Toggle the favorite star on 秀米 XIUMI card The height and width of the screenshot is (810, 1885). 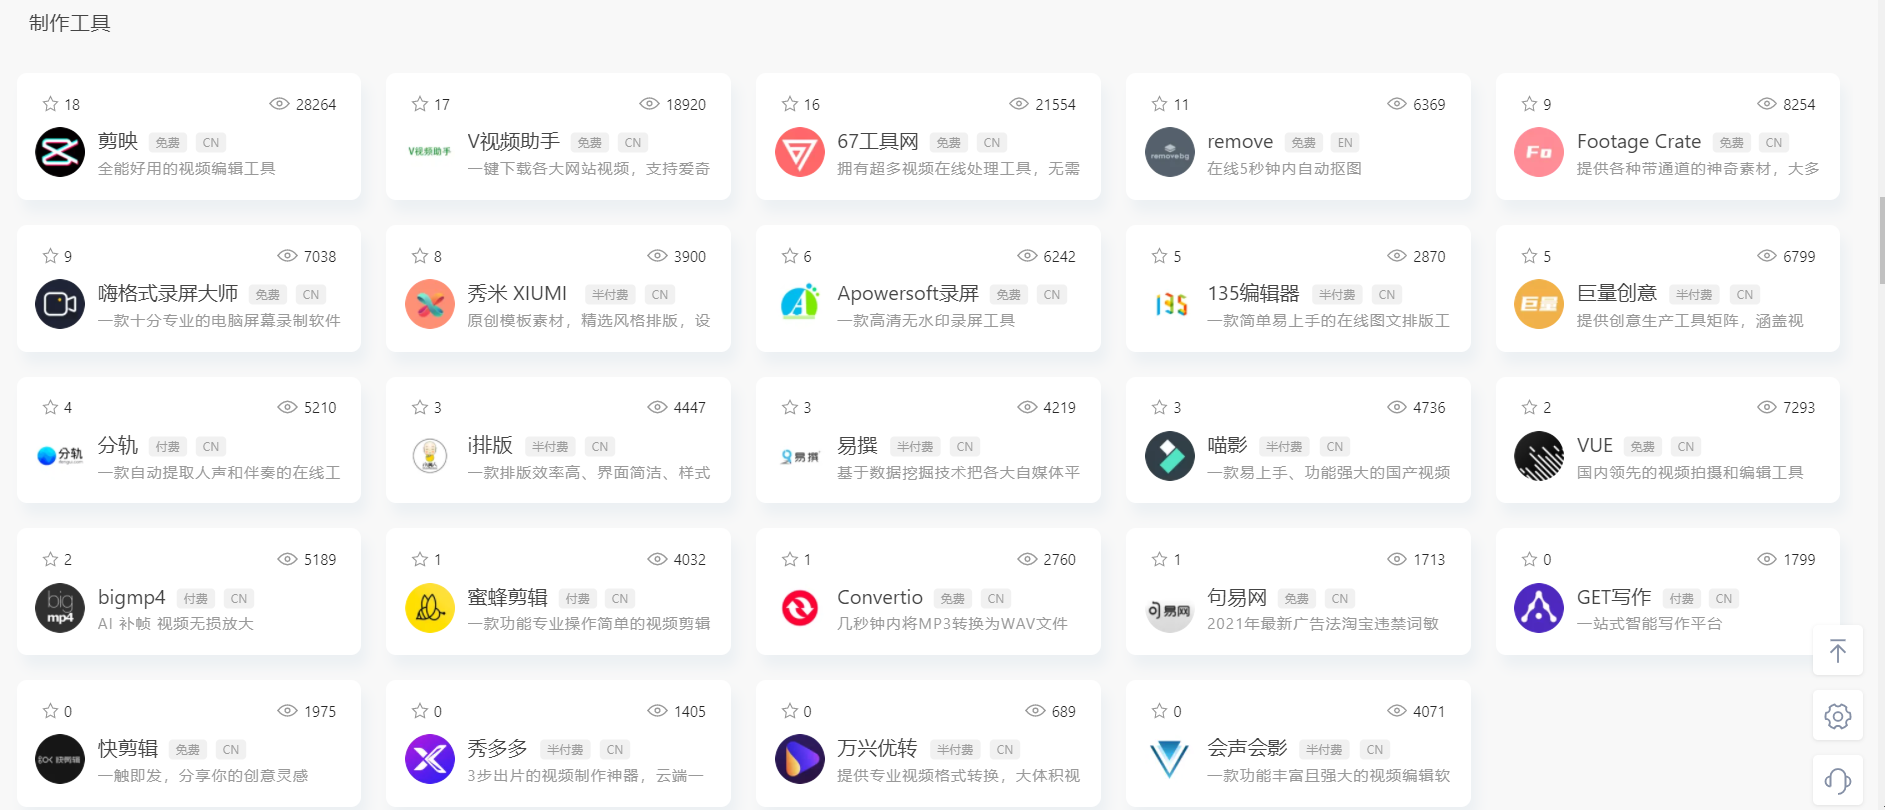pyautogui.click(x=420, y=255)
